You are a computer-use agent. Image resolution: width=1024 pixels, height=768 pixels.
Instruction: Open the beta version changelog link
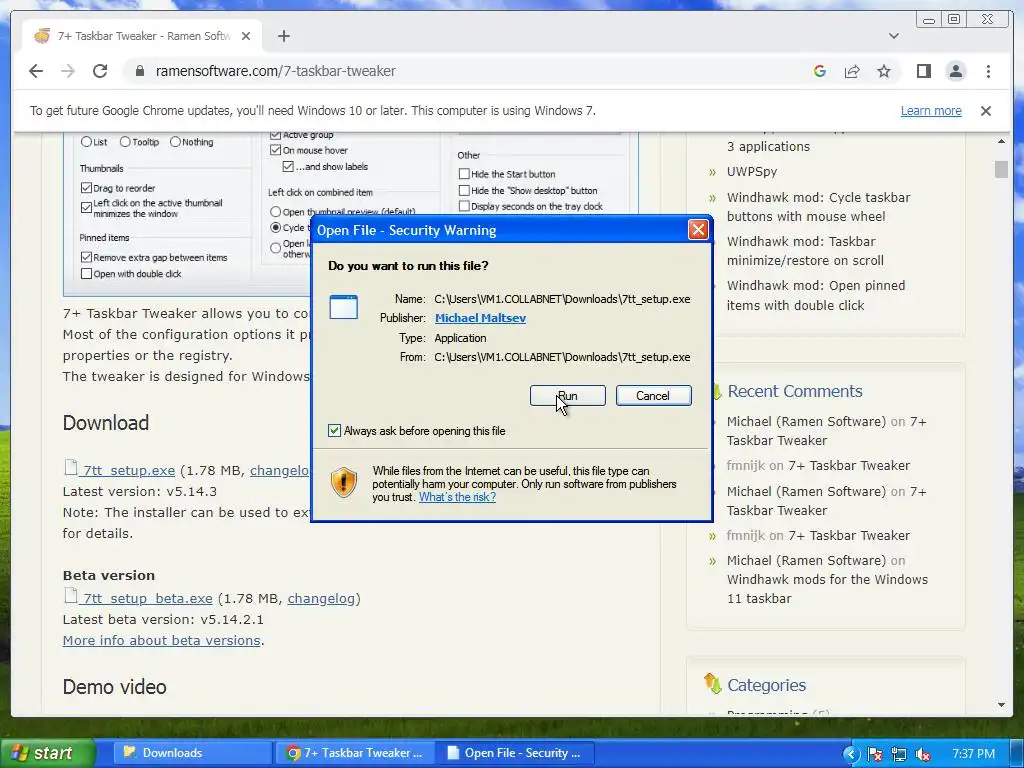pyautogui.click(x=321, y=598)
